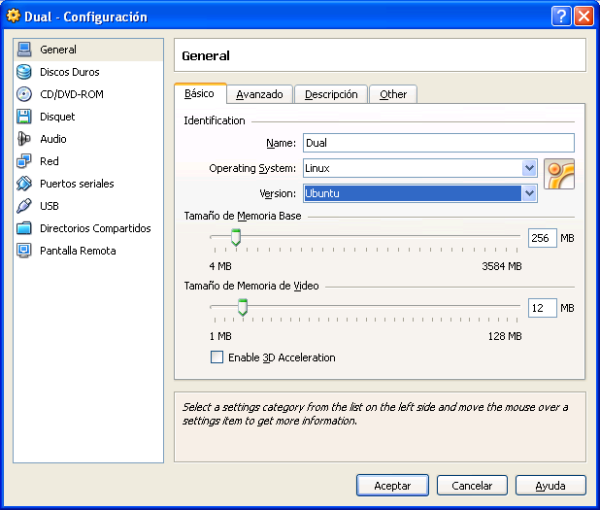Click the Memoria Base slider handle
The height and width of the screenshot is (510, 600).
236,237
